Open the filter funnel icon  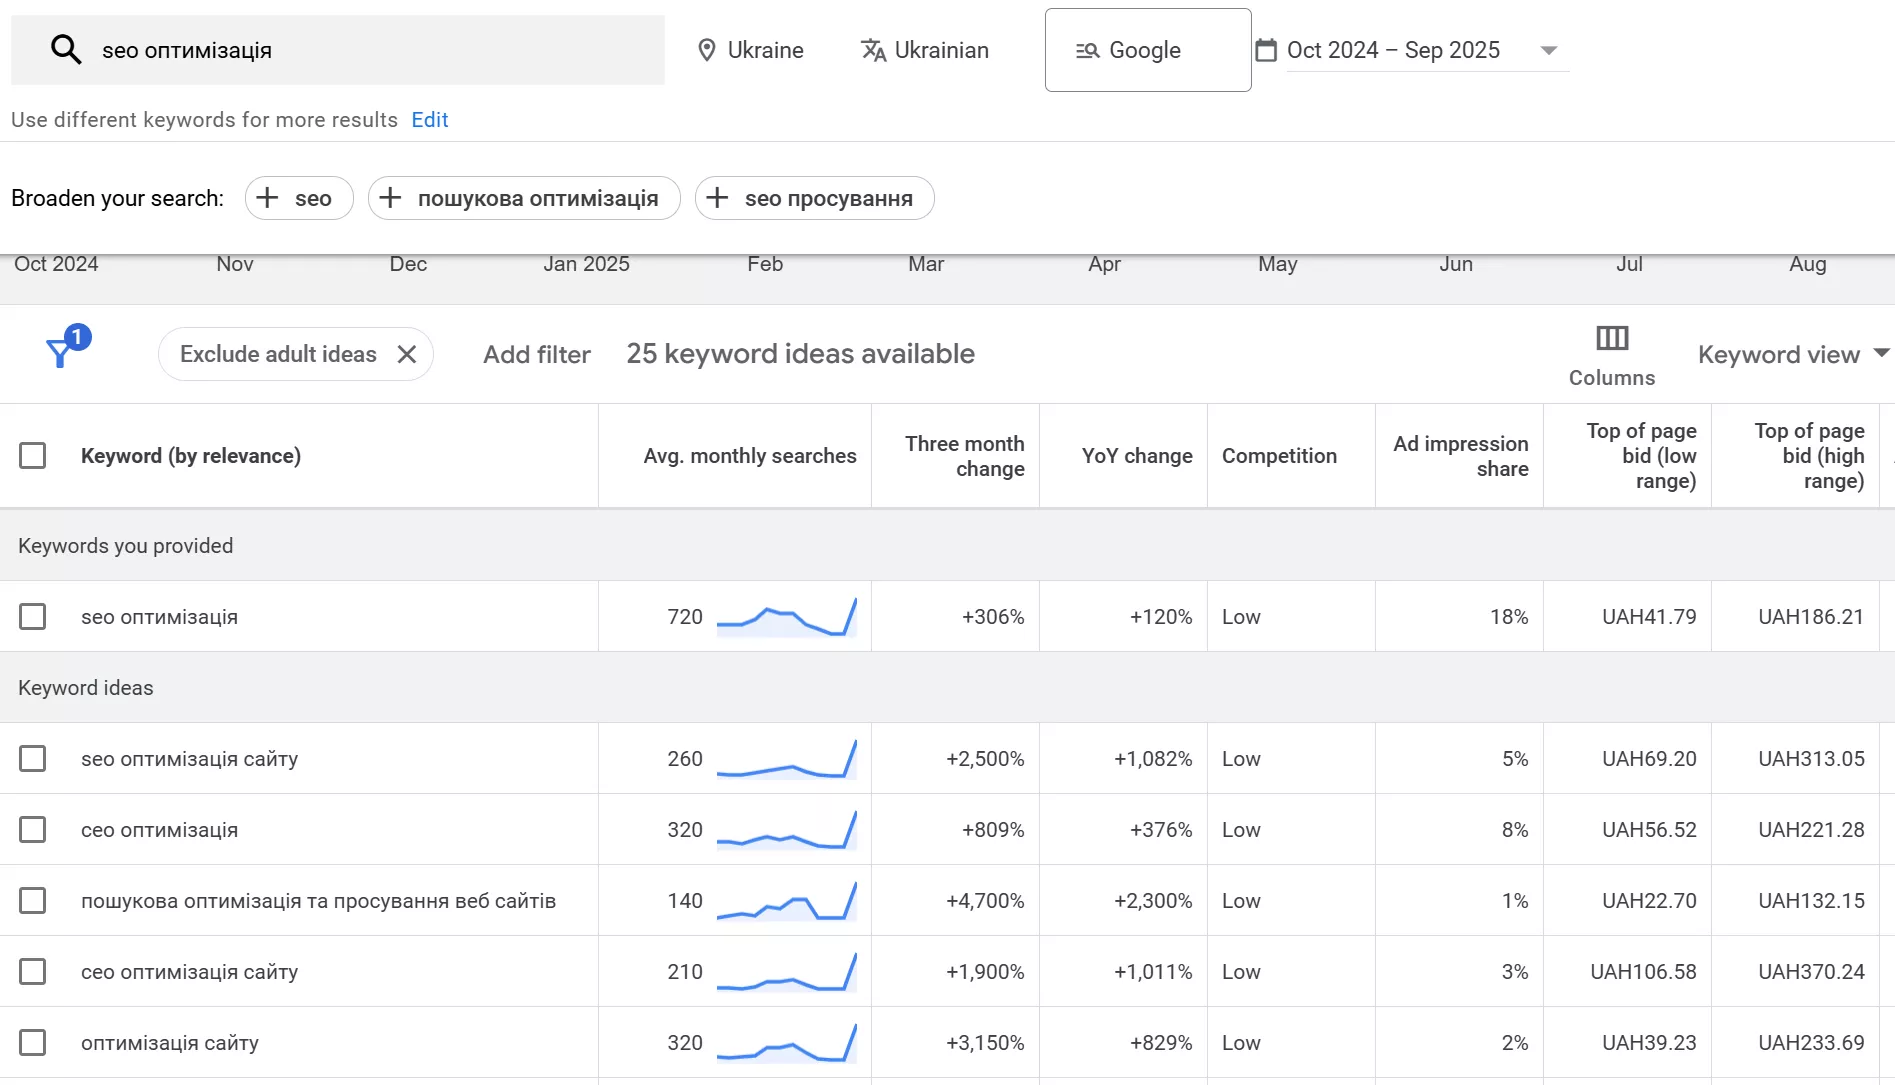point(62,352)
